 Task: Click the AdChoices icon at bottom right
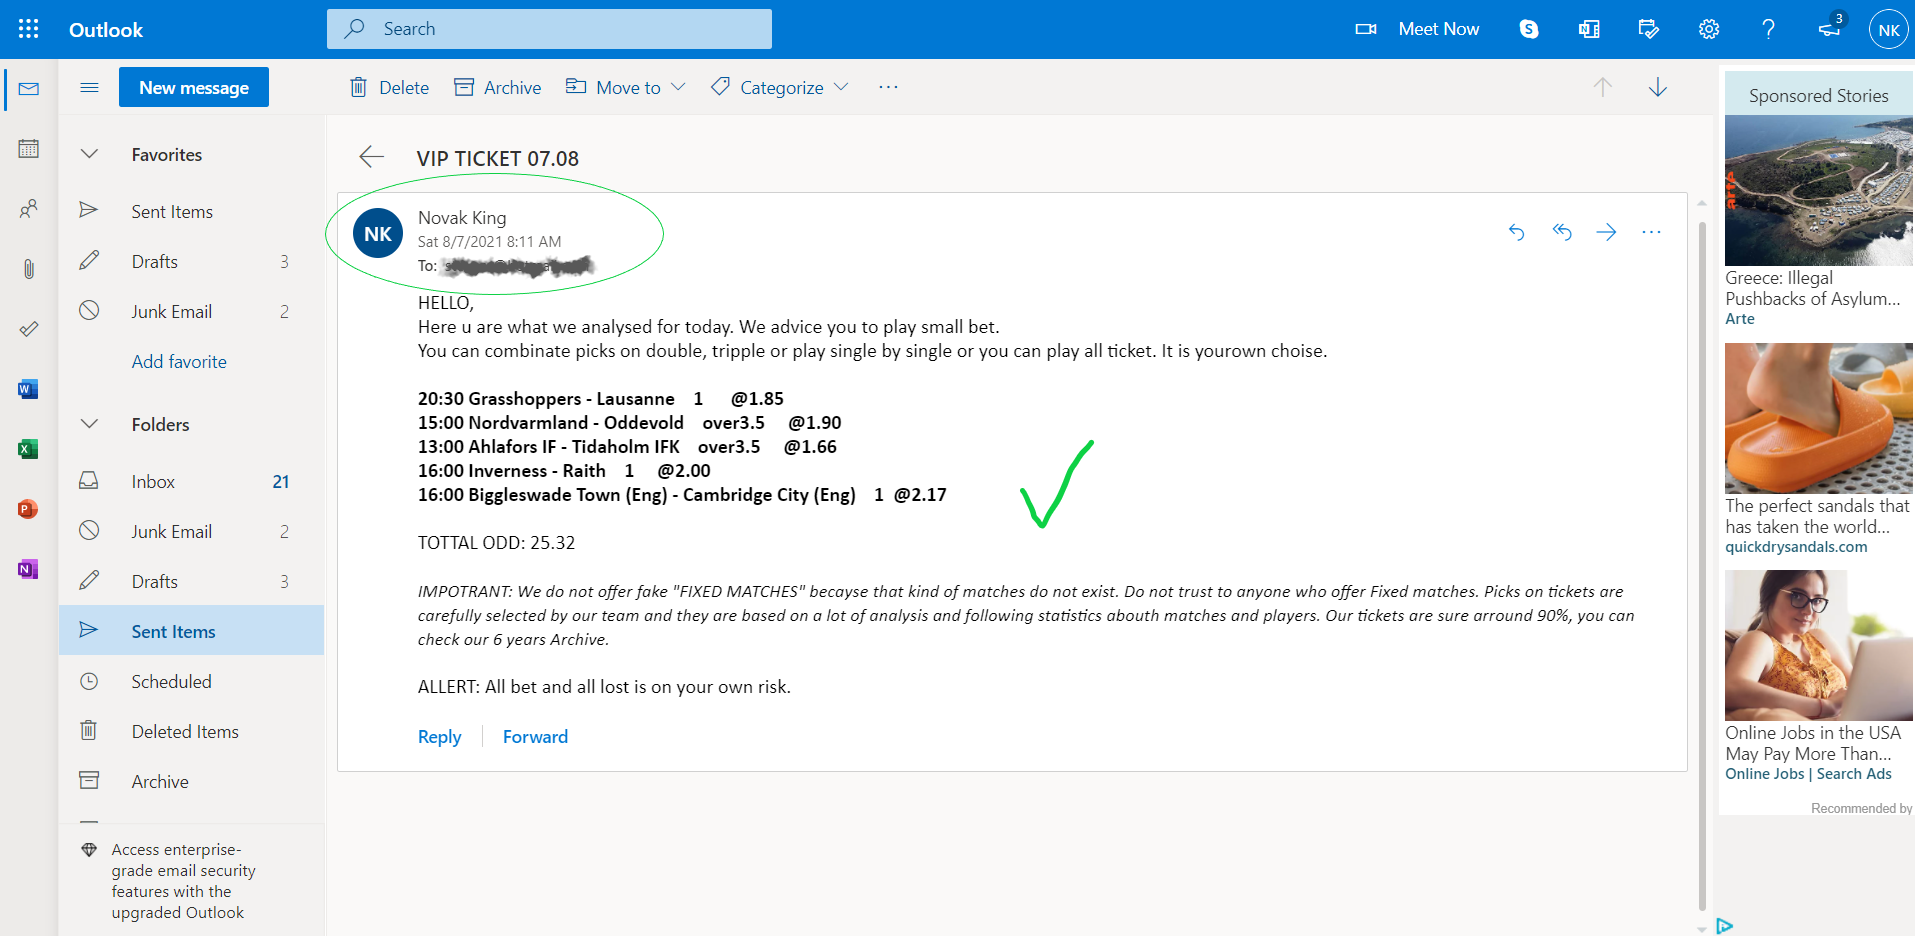coord(1724,926)
